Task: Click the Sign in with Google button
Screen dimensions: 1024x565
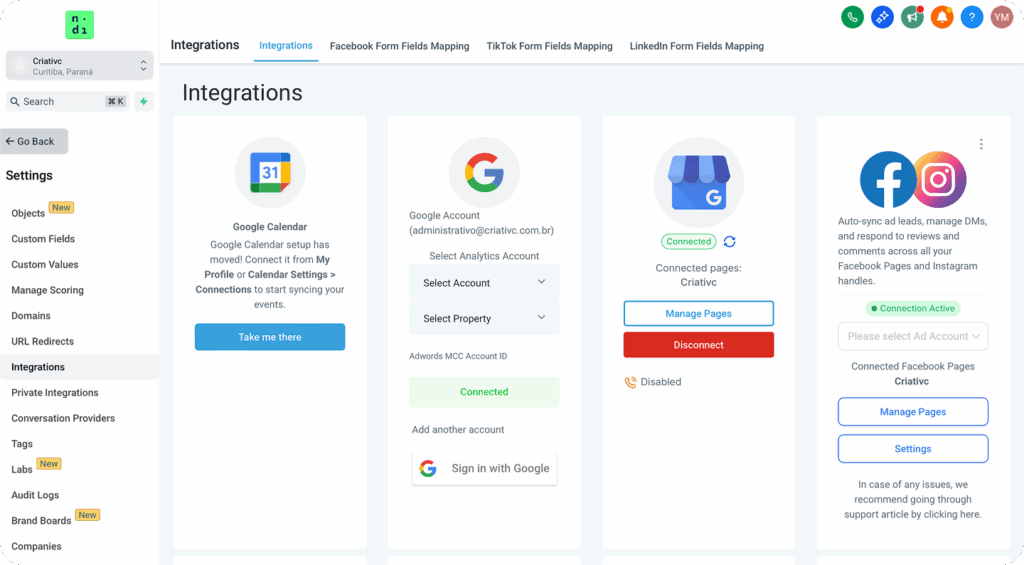Action: 484,468
